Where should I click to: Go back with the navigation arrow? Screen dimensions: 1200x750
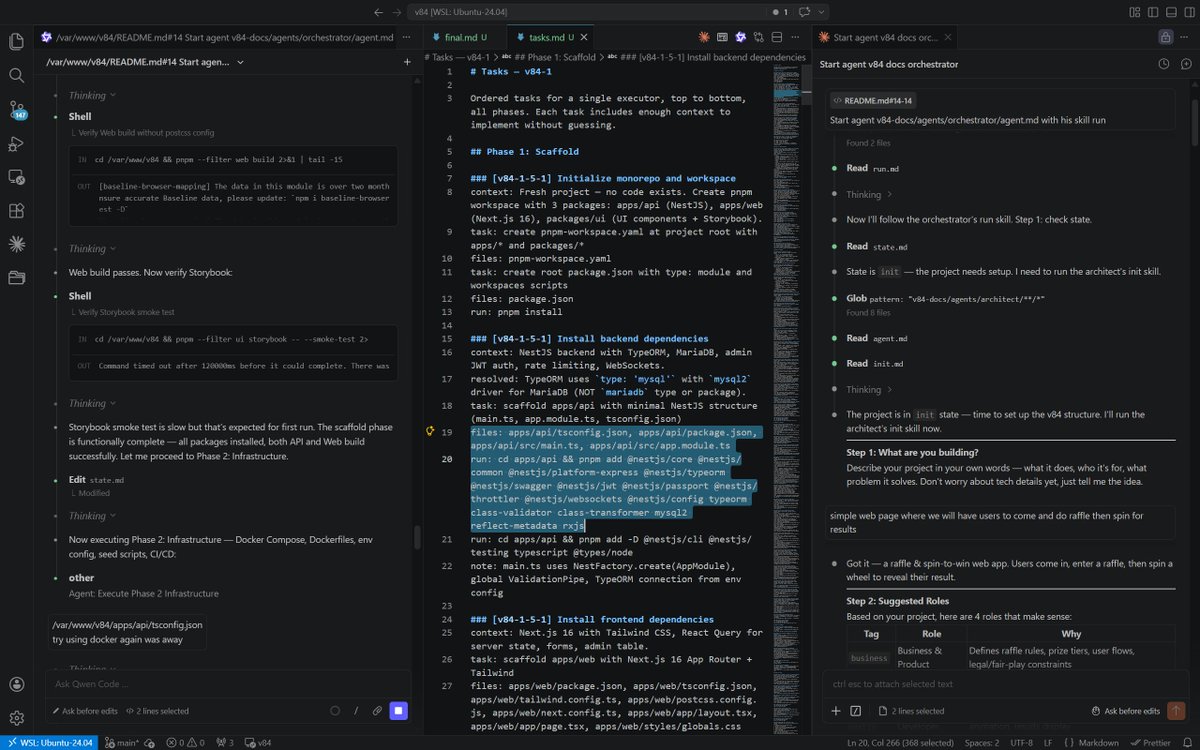[378, 12]
